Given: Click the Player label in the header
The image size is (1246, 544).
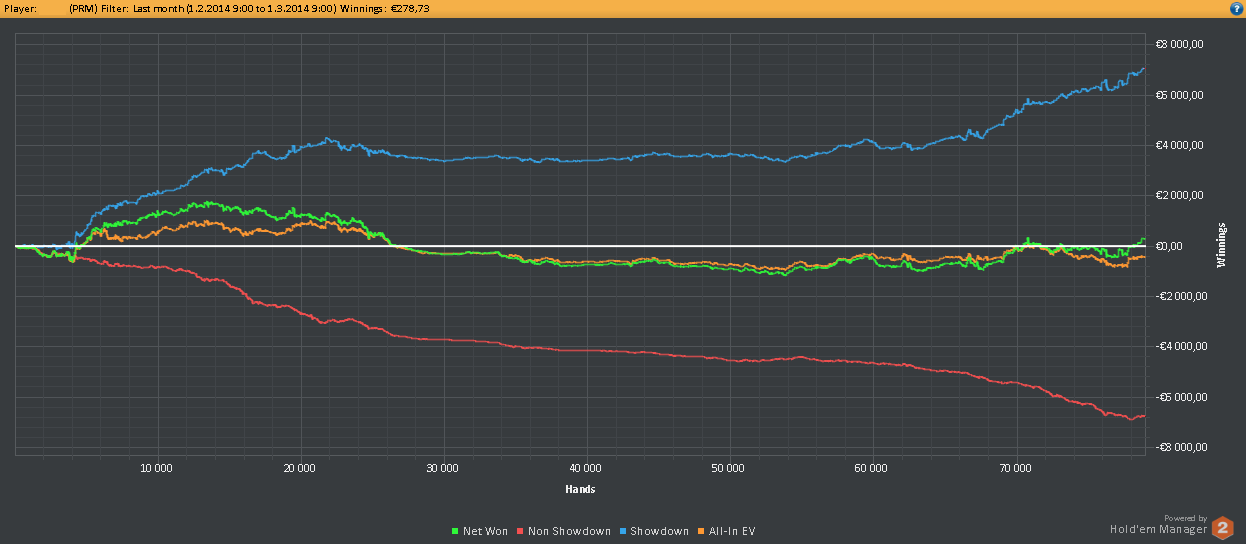Looking at the screenshot, I should coord(20,8).
